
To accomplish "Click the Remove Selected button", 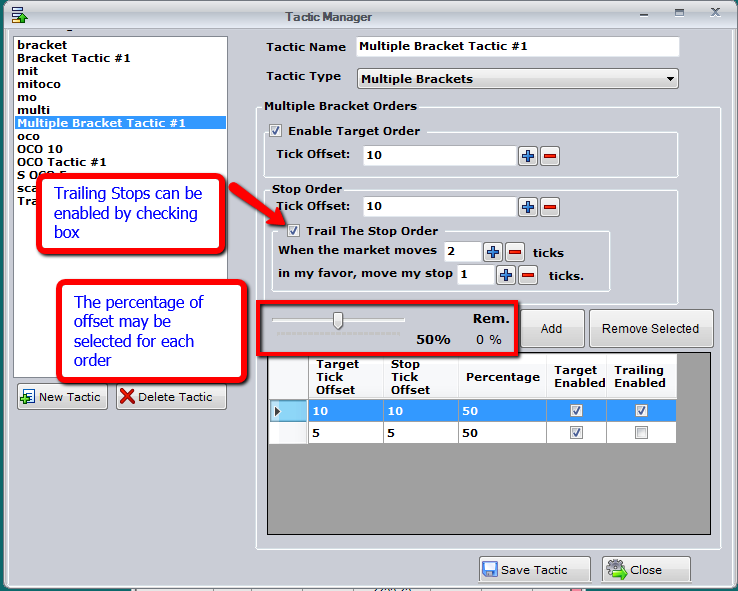I will click(650, 329).
